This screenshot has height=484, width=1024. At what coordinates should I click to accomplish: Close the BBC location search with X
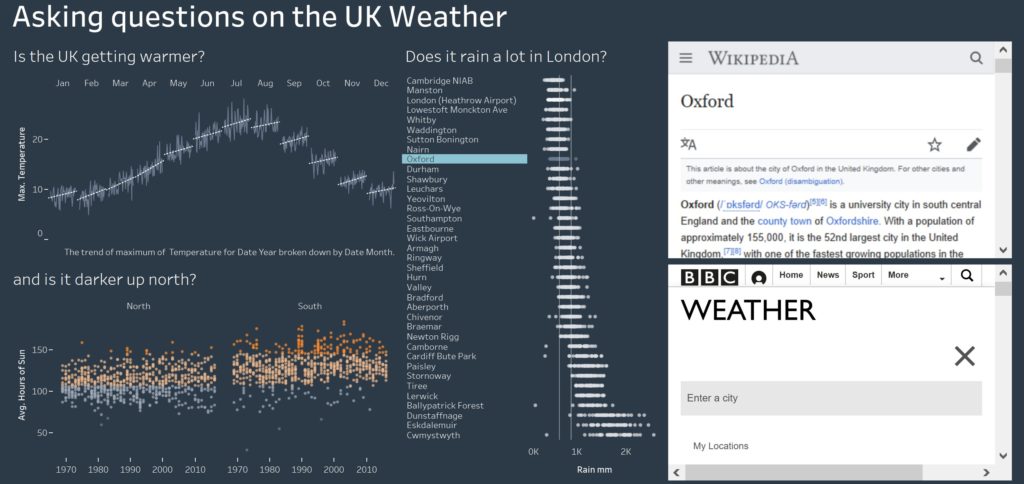point(964,356)
